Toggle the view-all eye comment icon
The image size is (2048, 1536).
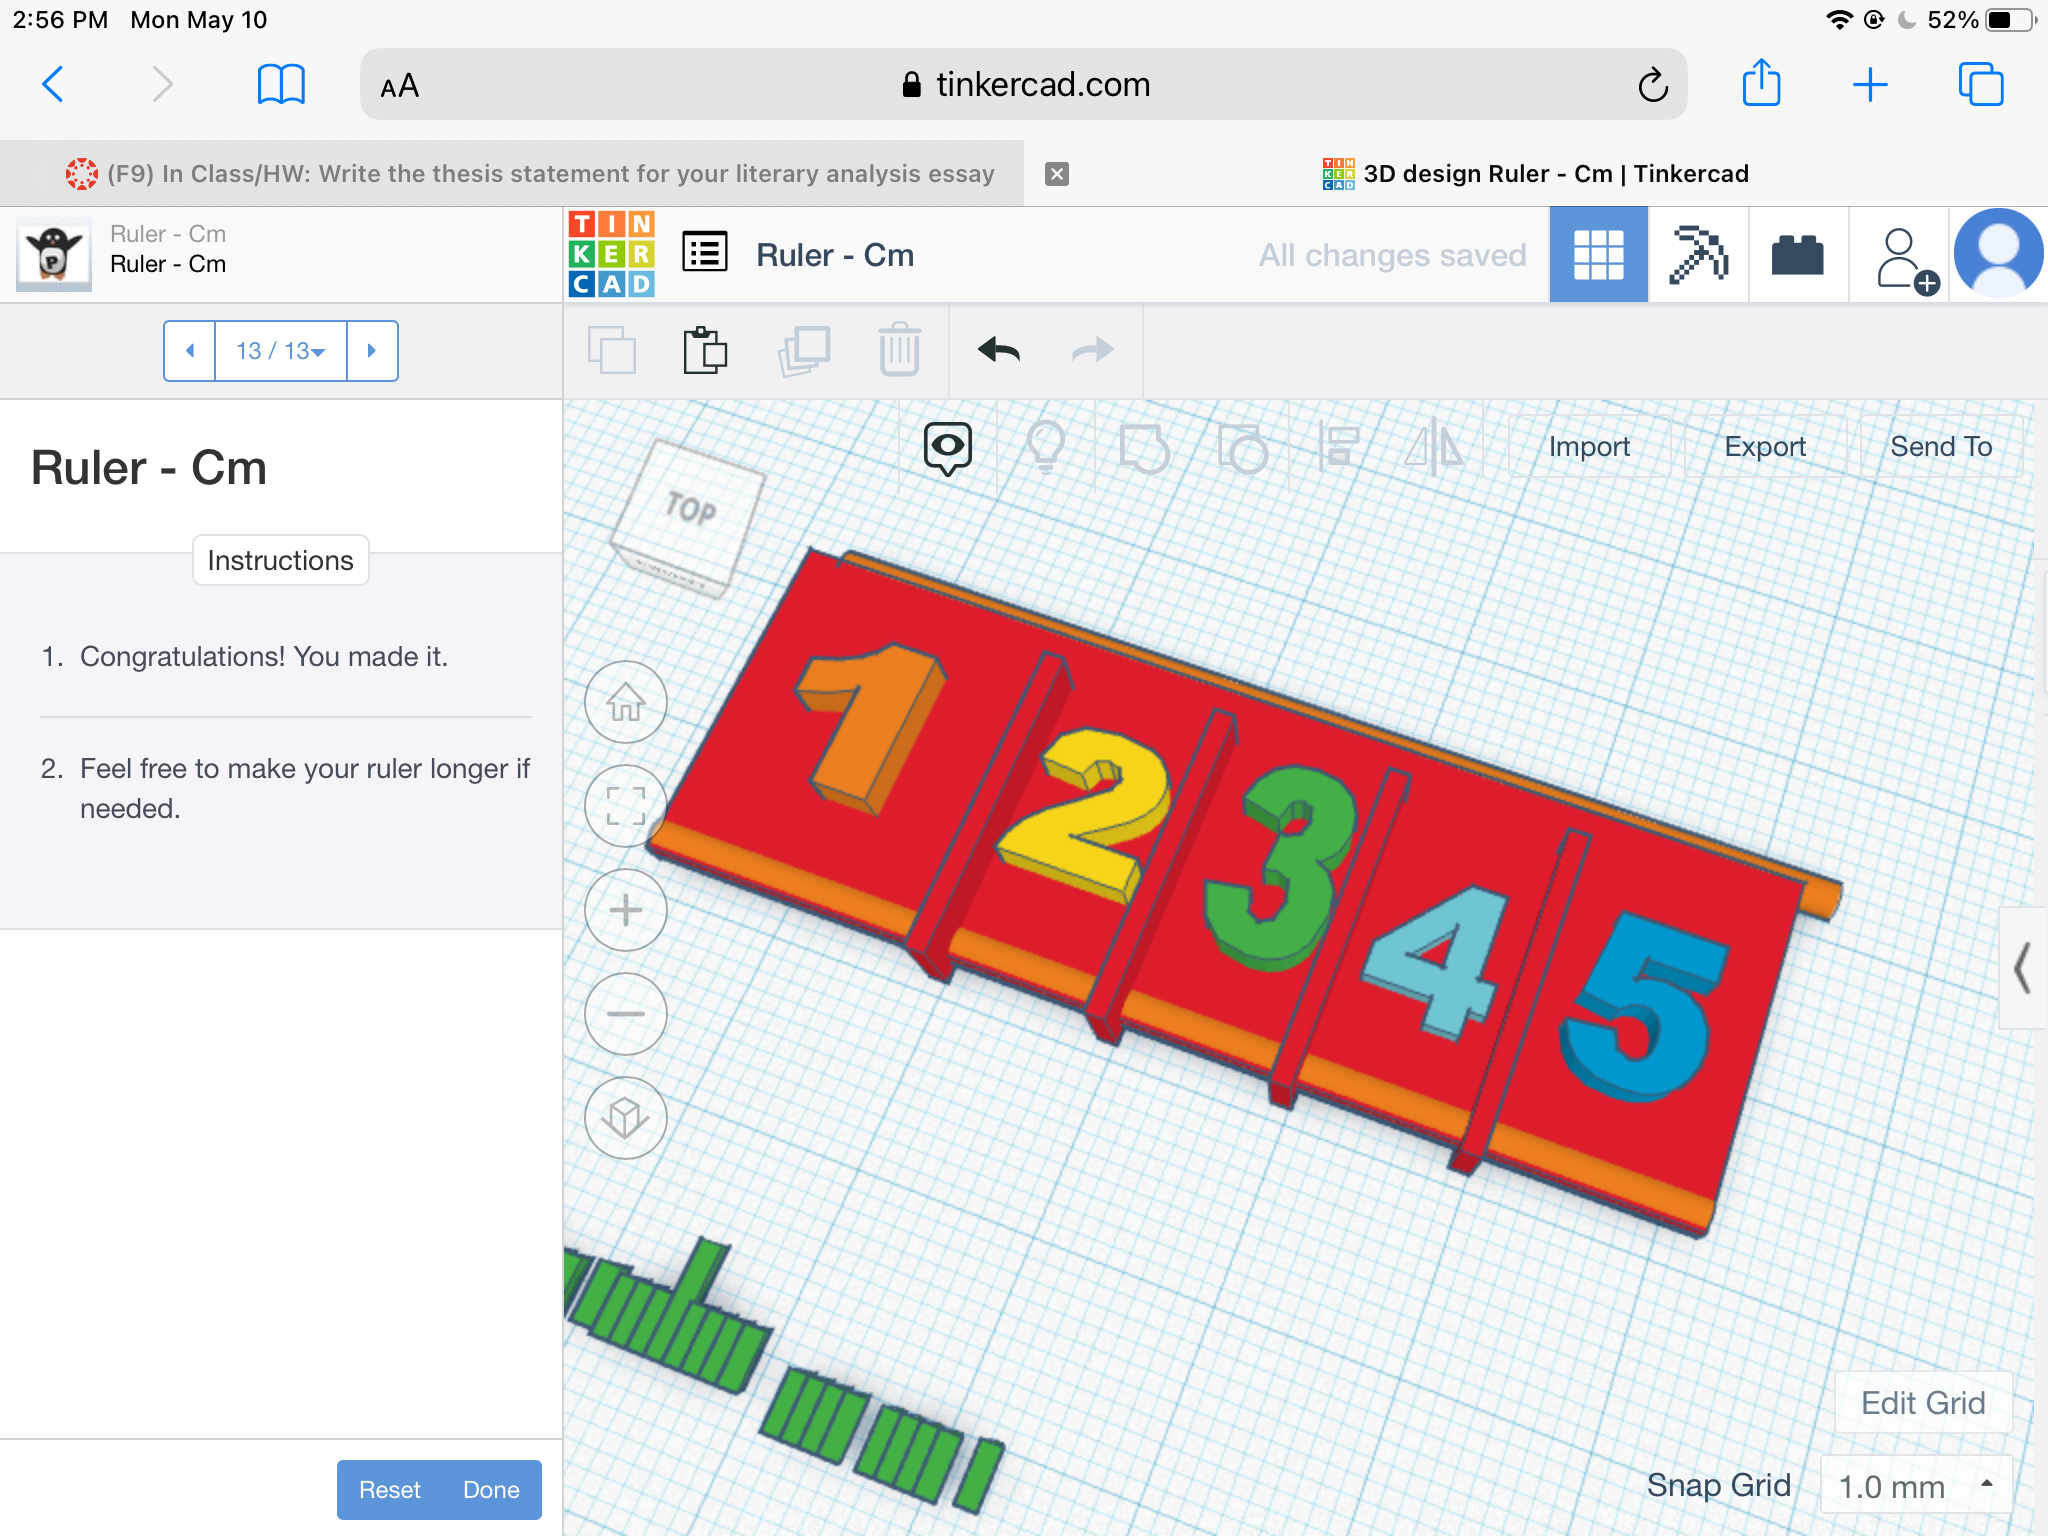point(947,448)
